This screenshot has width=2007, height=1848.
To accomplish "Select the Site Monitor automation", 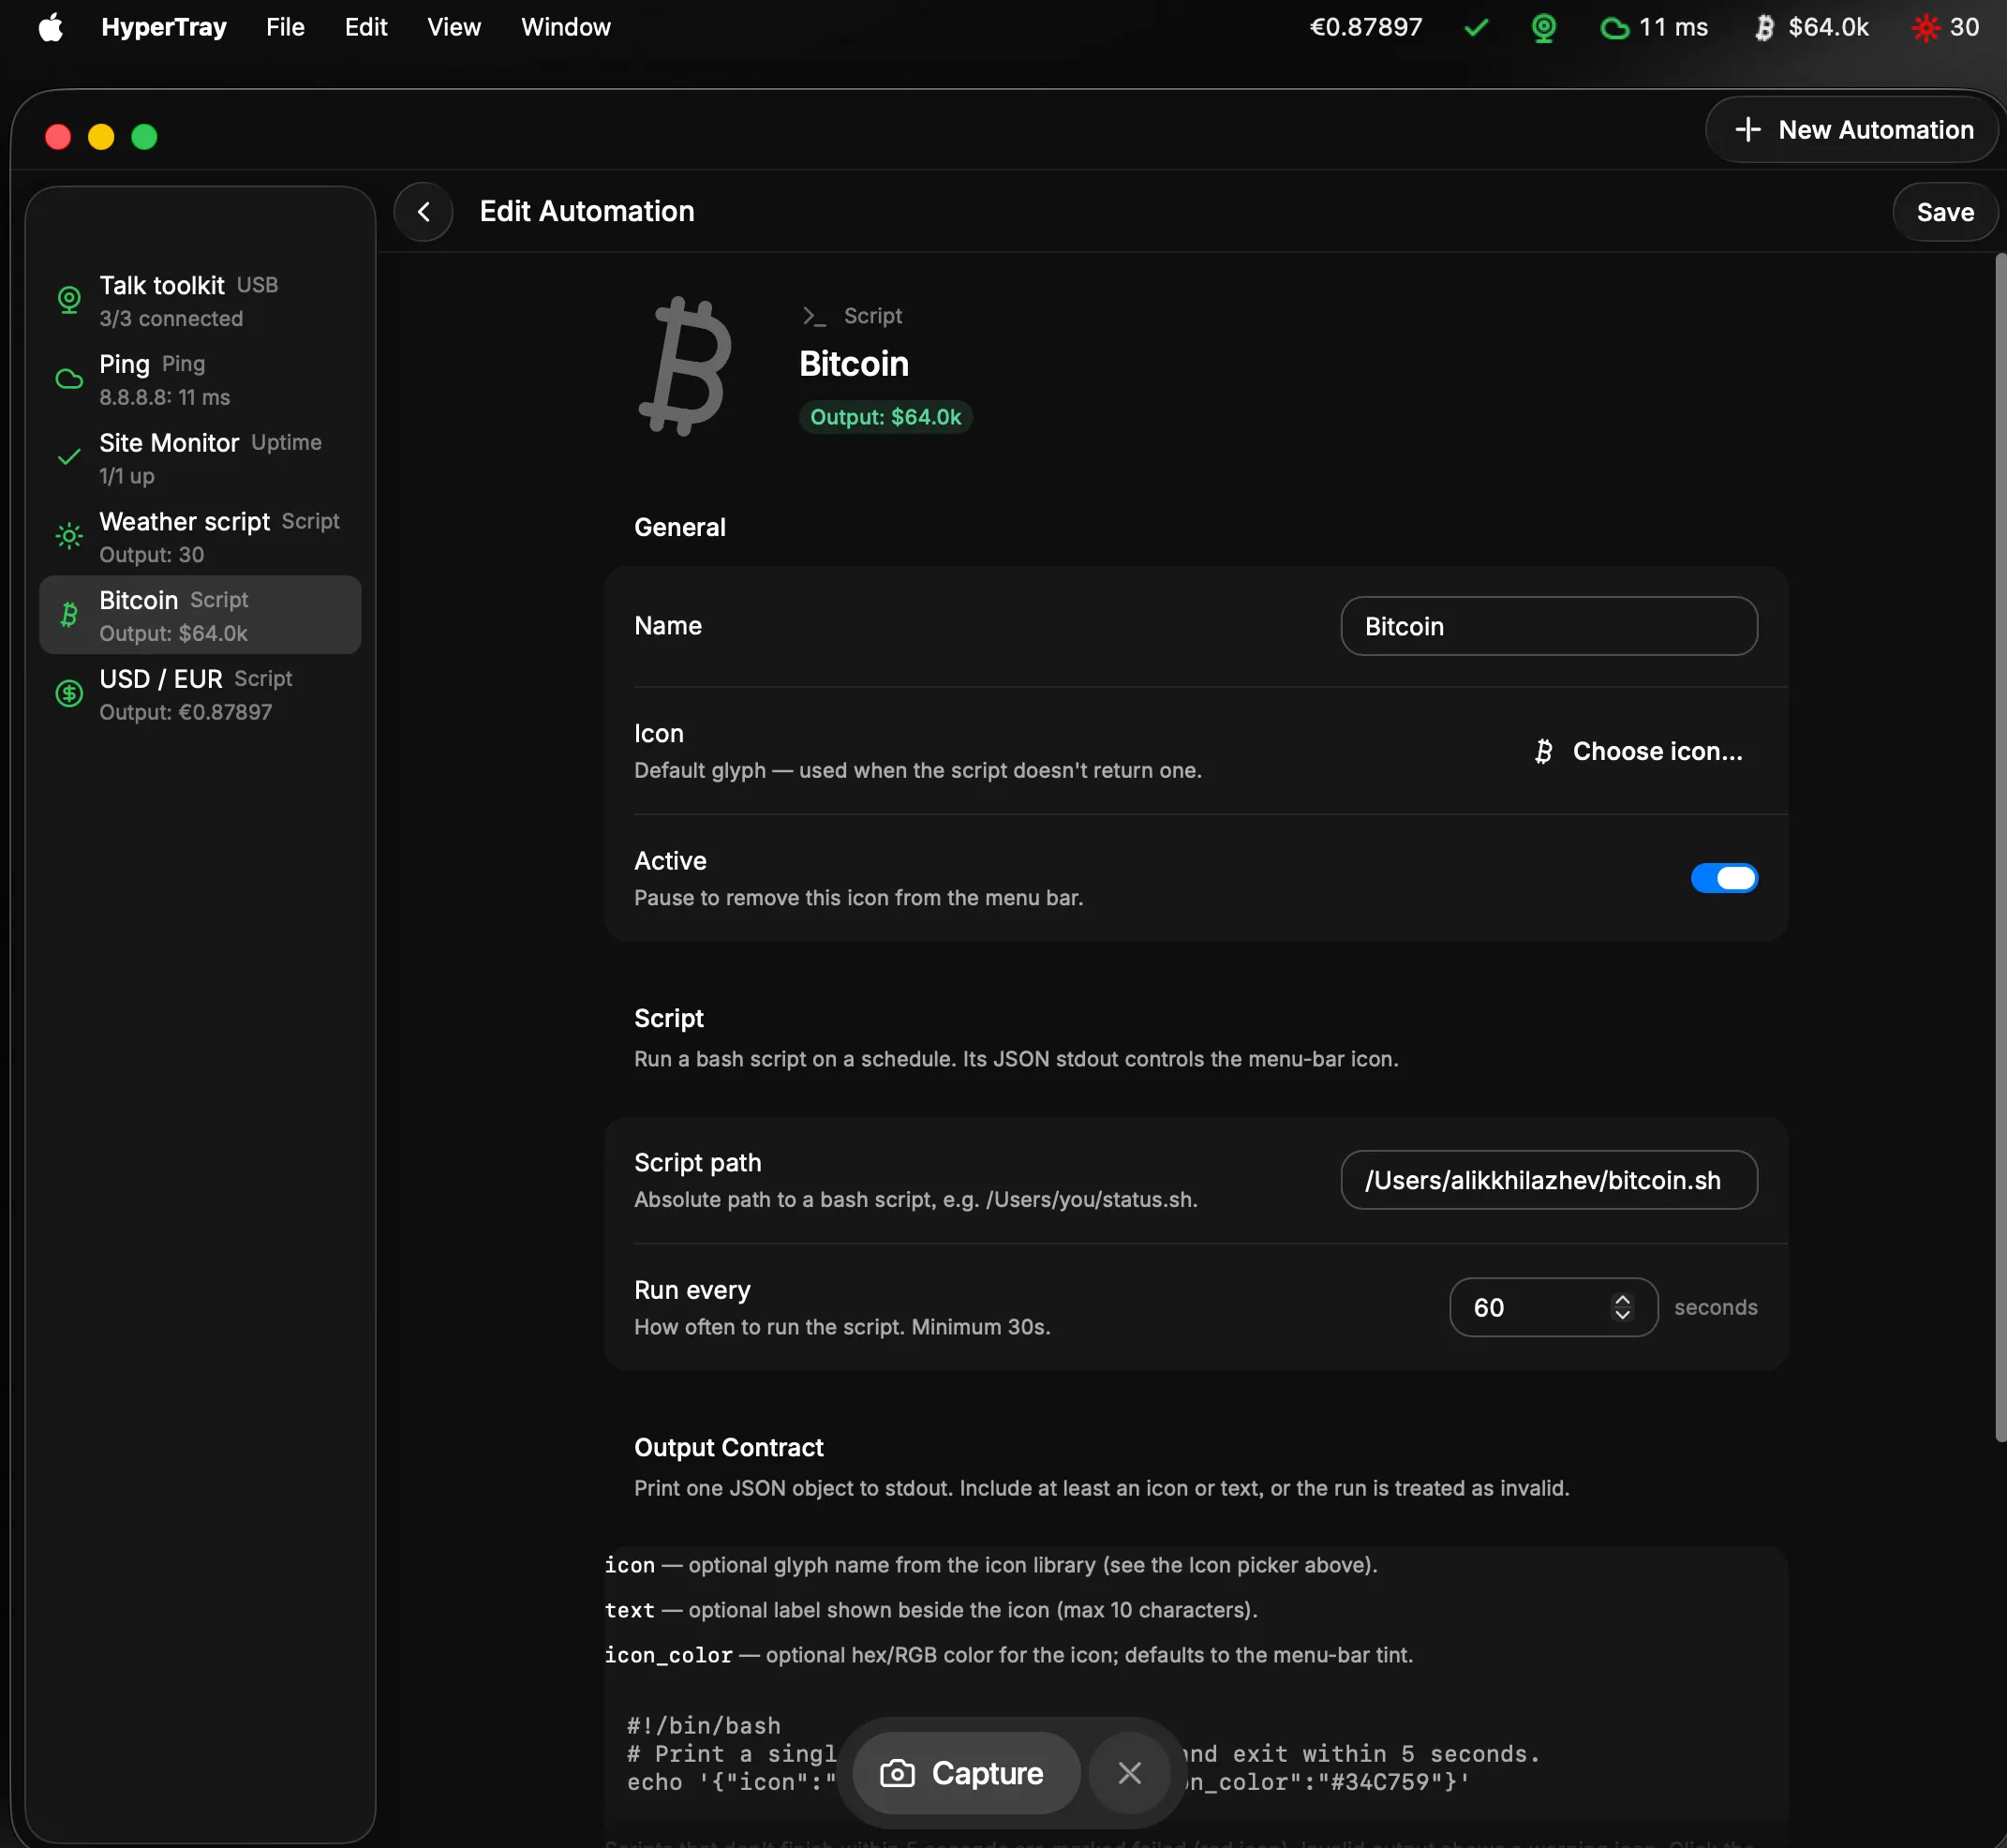I will [200, 458].
